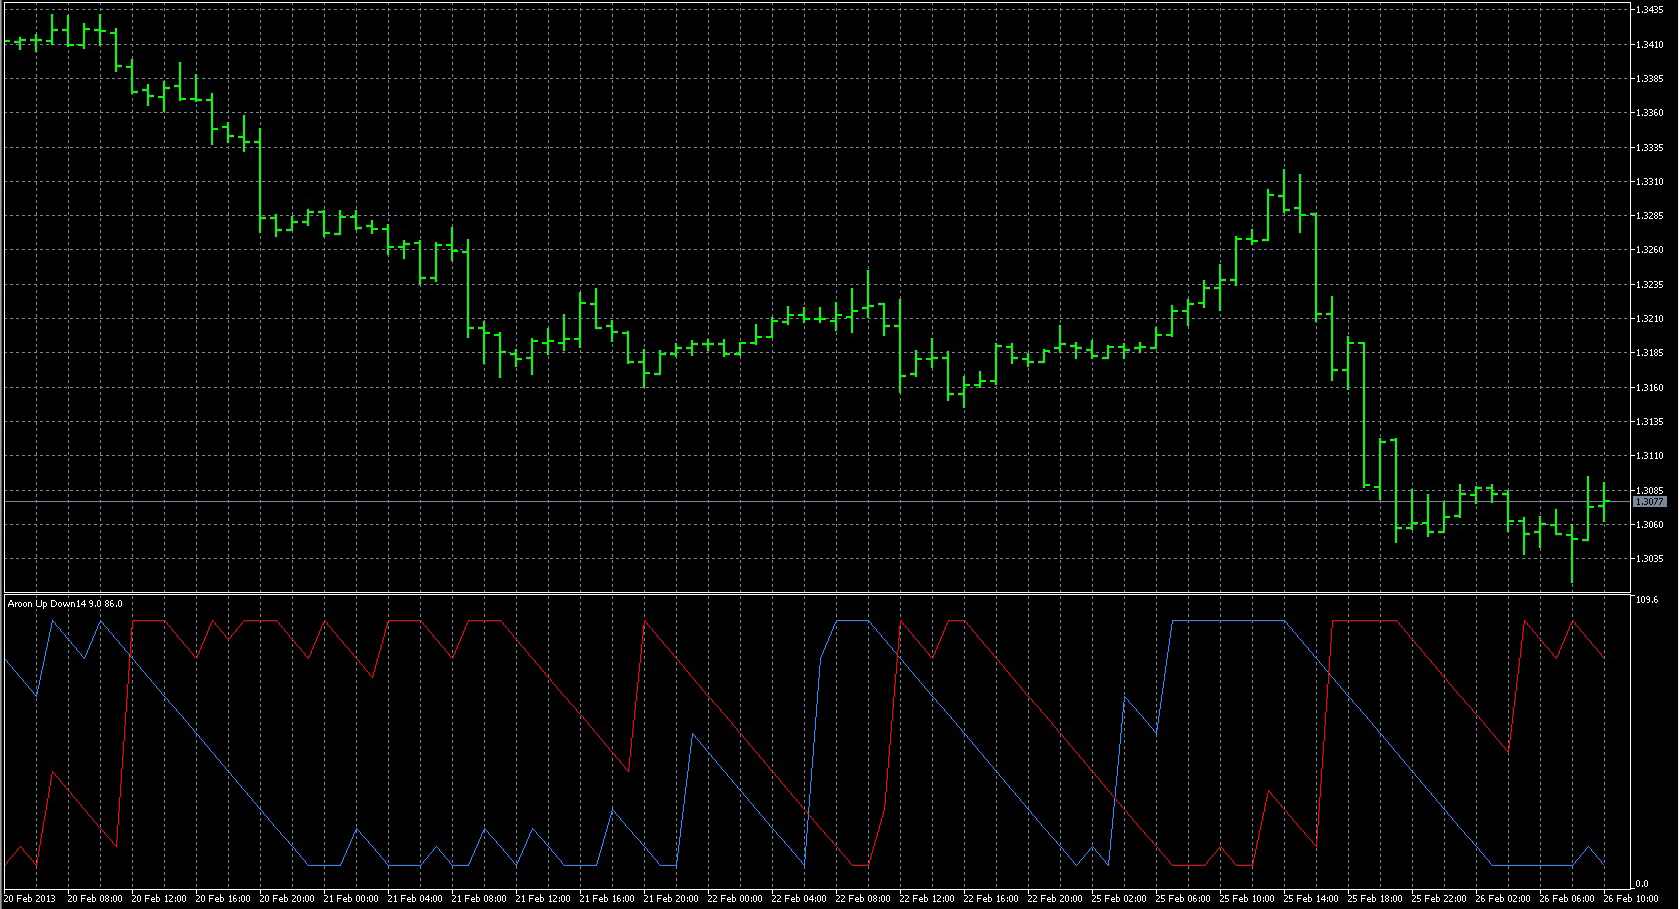
Task: Click price scale value 1.3360
Action: [x=1650, y=113]
